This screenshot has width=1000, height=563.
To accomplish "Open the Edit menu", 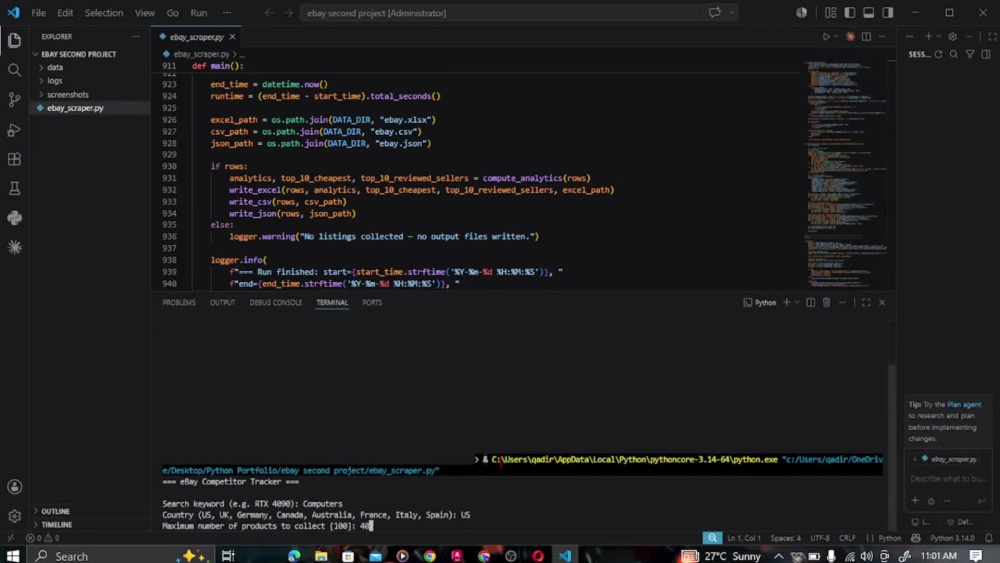I will pyautogui.click(x=65, y=13).
